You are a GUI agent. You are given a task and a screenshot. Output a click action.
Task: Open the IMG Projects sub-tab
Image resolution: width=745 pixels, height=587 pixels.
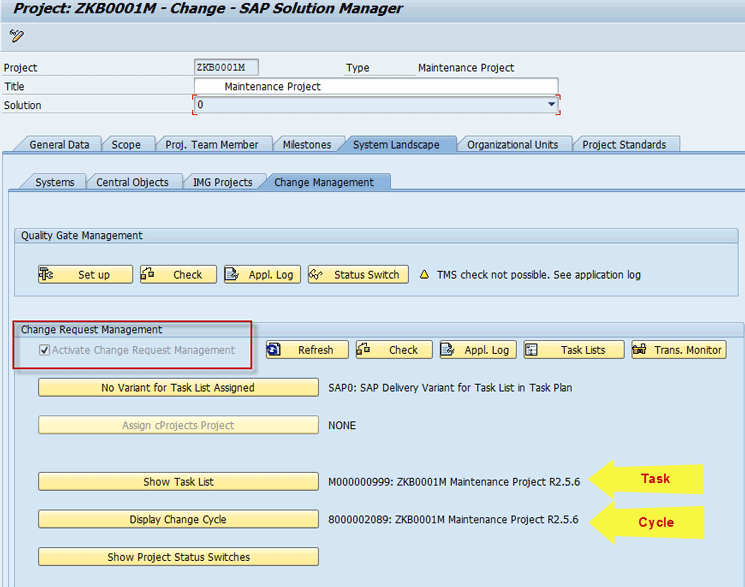222,182
